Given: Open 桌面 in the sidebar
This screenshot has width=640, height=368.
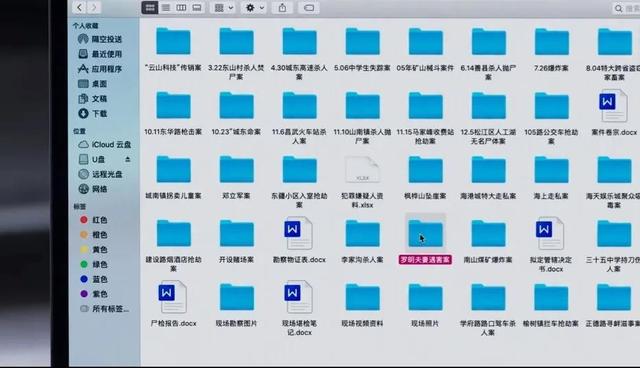Looking at the screenshot, I should 93,84.
